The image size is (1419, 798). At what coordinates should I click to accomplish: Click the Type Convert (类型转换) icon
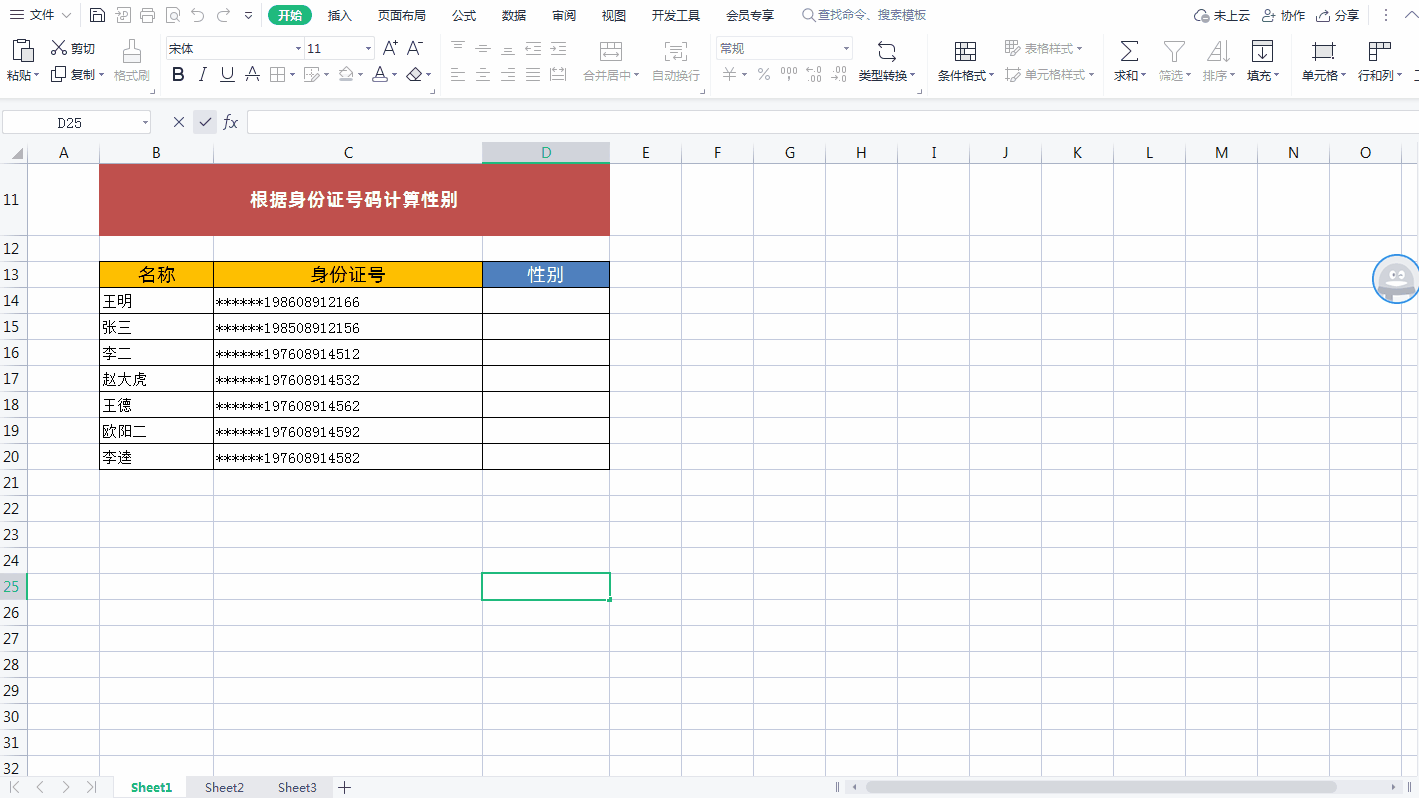[x=886, y=51]
